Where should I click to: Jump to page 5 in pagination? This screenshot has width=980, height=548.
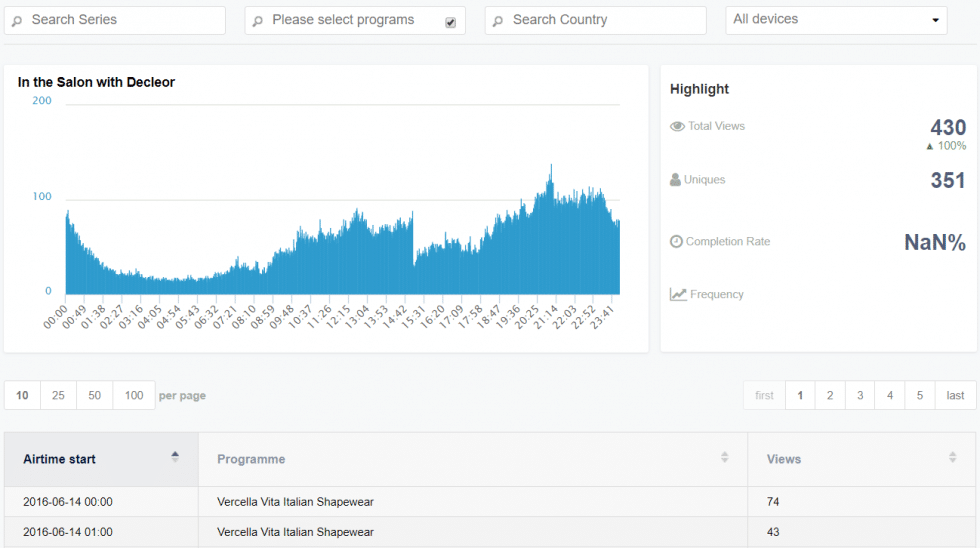tap(920, 396)
